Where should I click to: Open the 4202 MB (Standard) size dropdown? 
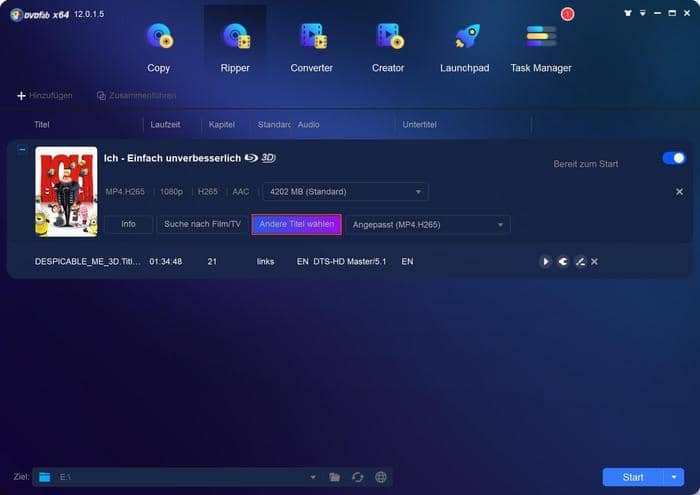346,192
